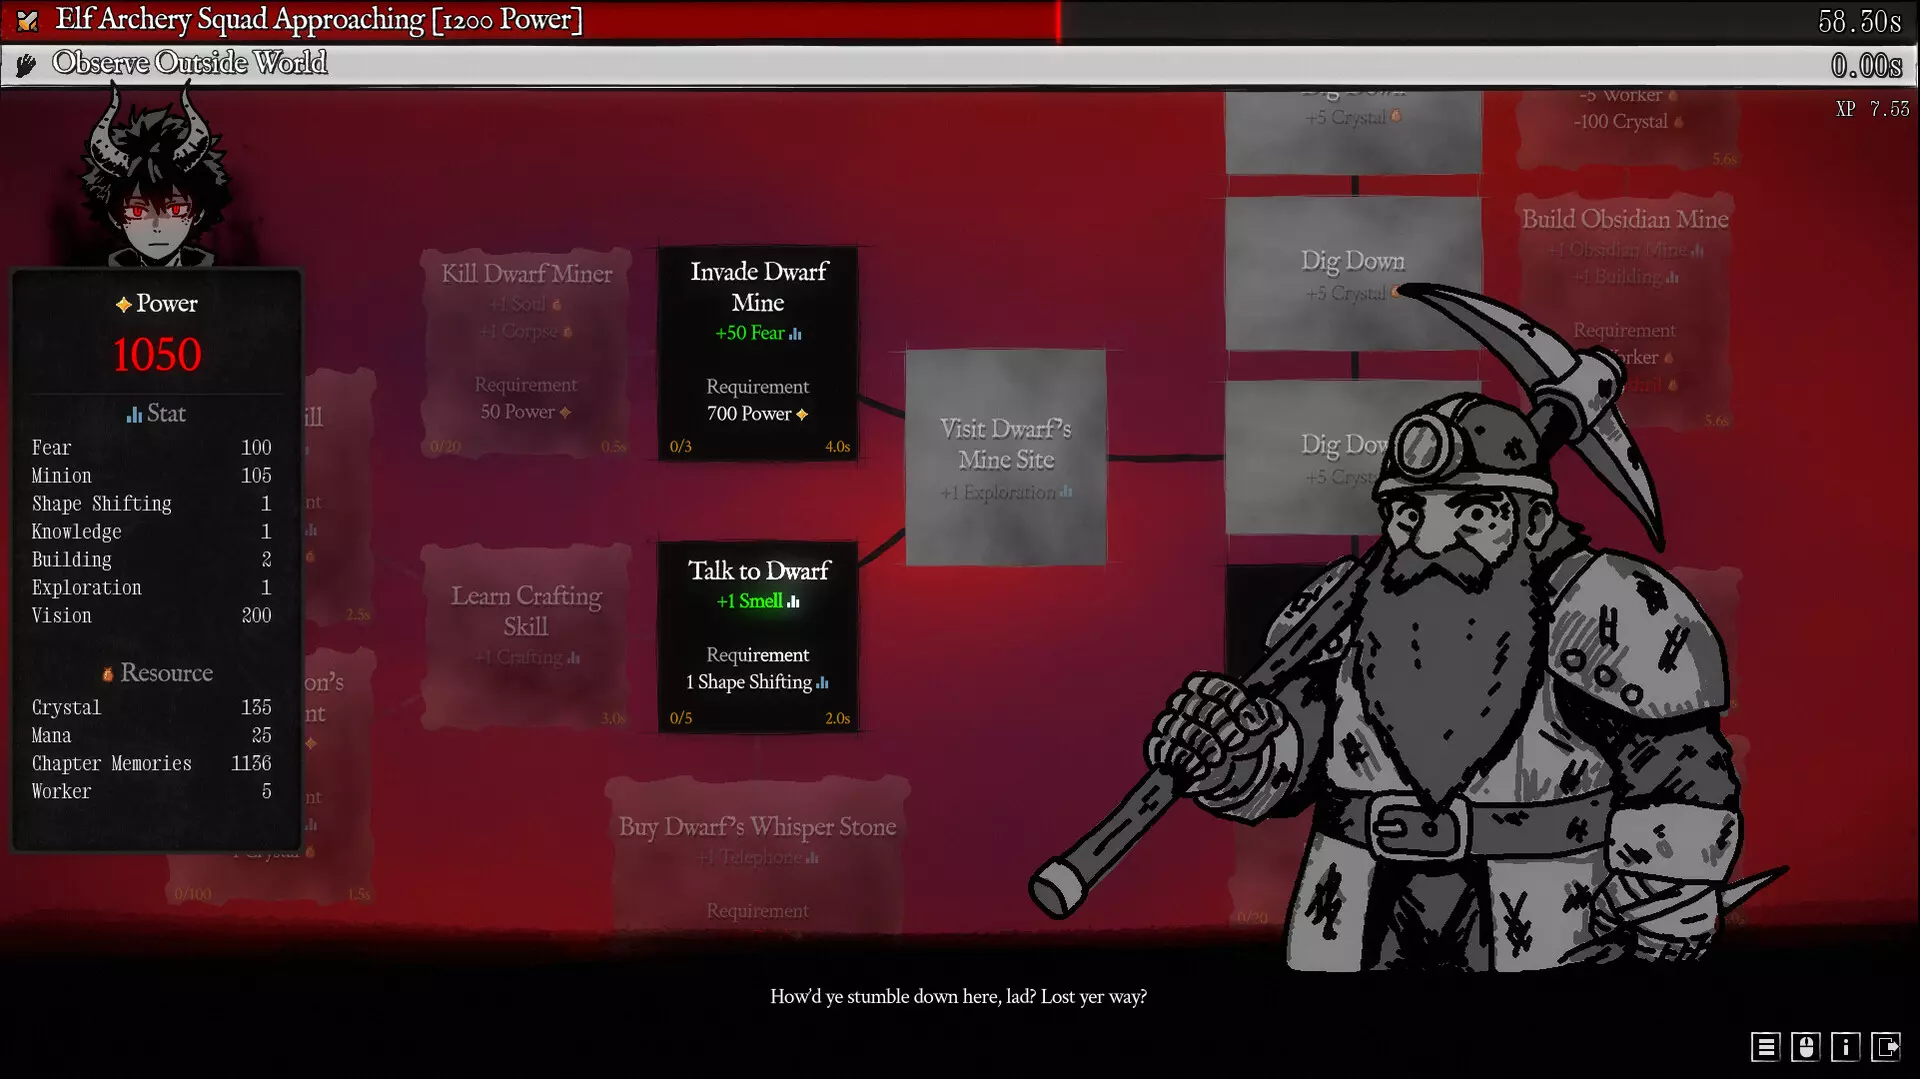Image resolution: width=1920 pixels, height=1079 pixels.
Task: Click the power diamond after 700 Power
Action: click(802, 414)
